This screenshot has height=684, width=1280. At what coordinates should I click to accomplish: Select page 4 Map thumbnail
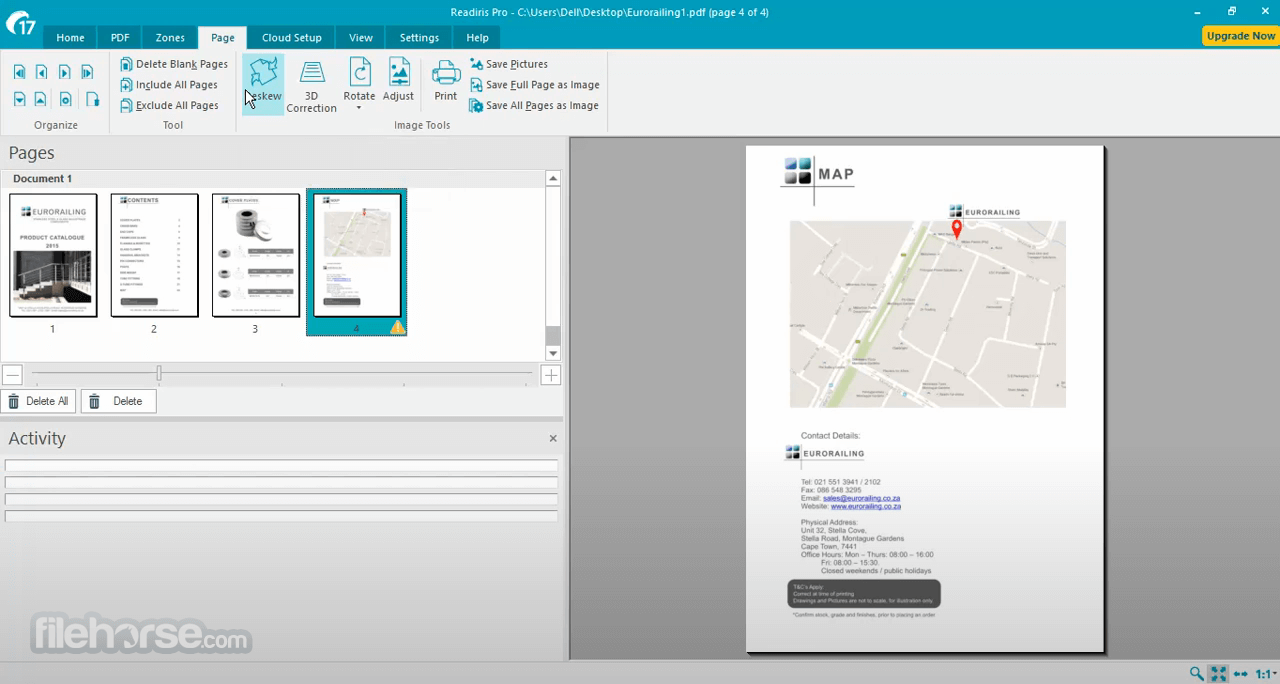click(357, 255)
